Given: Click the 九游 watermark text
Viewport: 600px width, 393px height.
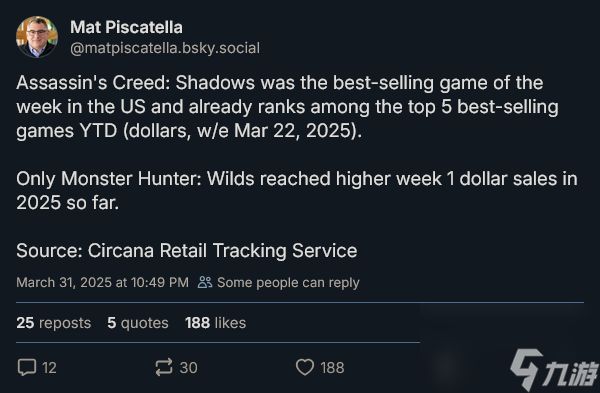Looking at the screenshot, I should coord(572,373).
